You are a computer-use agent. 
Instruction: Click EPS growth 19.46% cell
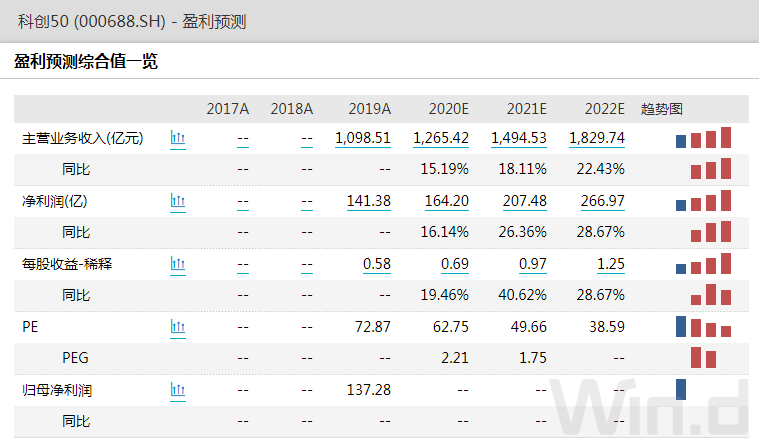(x=444, y=295)
